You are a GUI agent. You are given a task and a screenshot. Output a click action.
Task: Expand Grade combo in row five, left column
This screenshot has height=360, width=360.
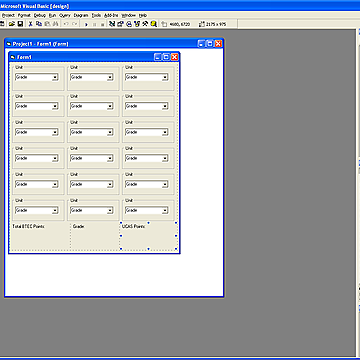55,184
